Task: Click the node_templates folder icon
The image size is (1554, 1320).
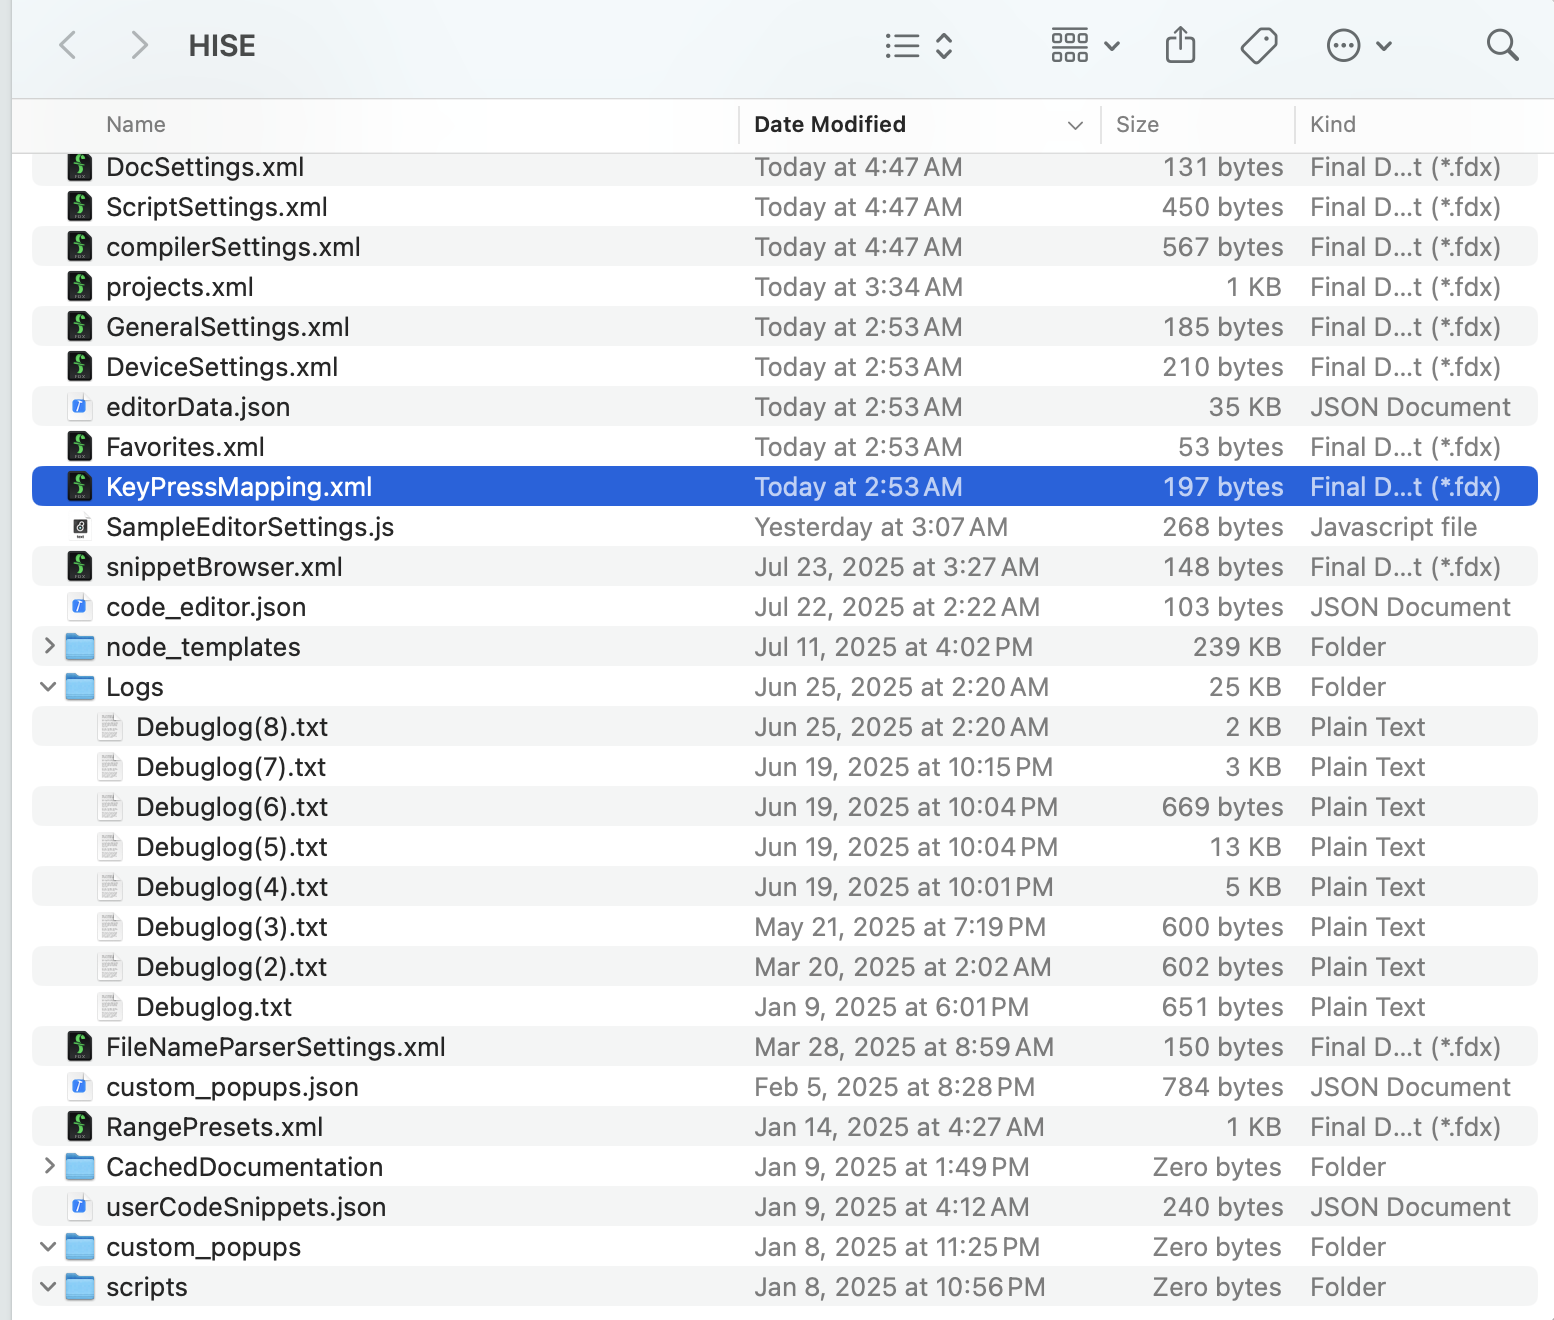Action: point(80,647)
